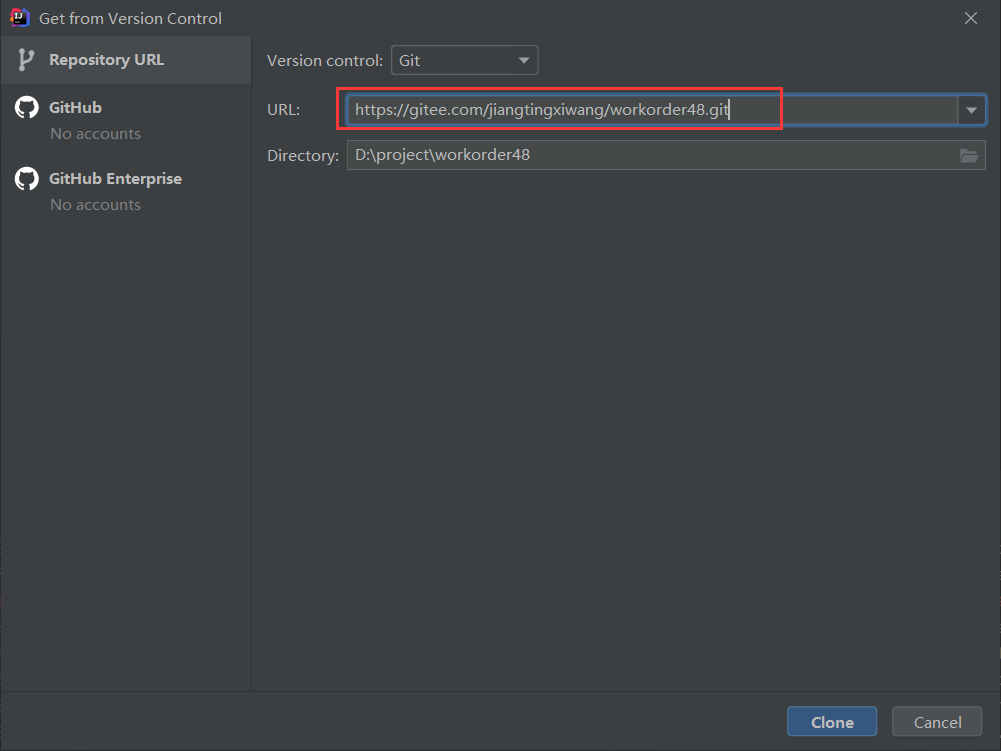The height and width of the screenshot is (751, 1001).
Task: Browse for directory with folder icon
Action: pos(968,155)
